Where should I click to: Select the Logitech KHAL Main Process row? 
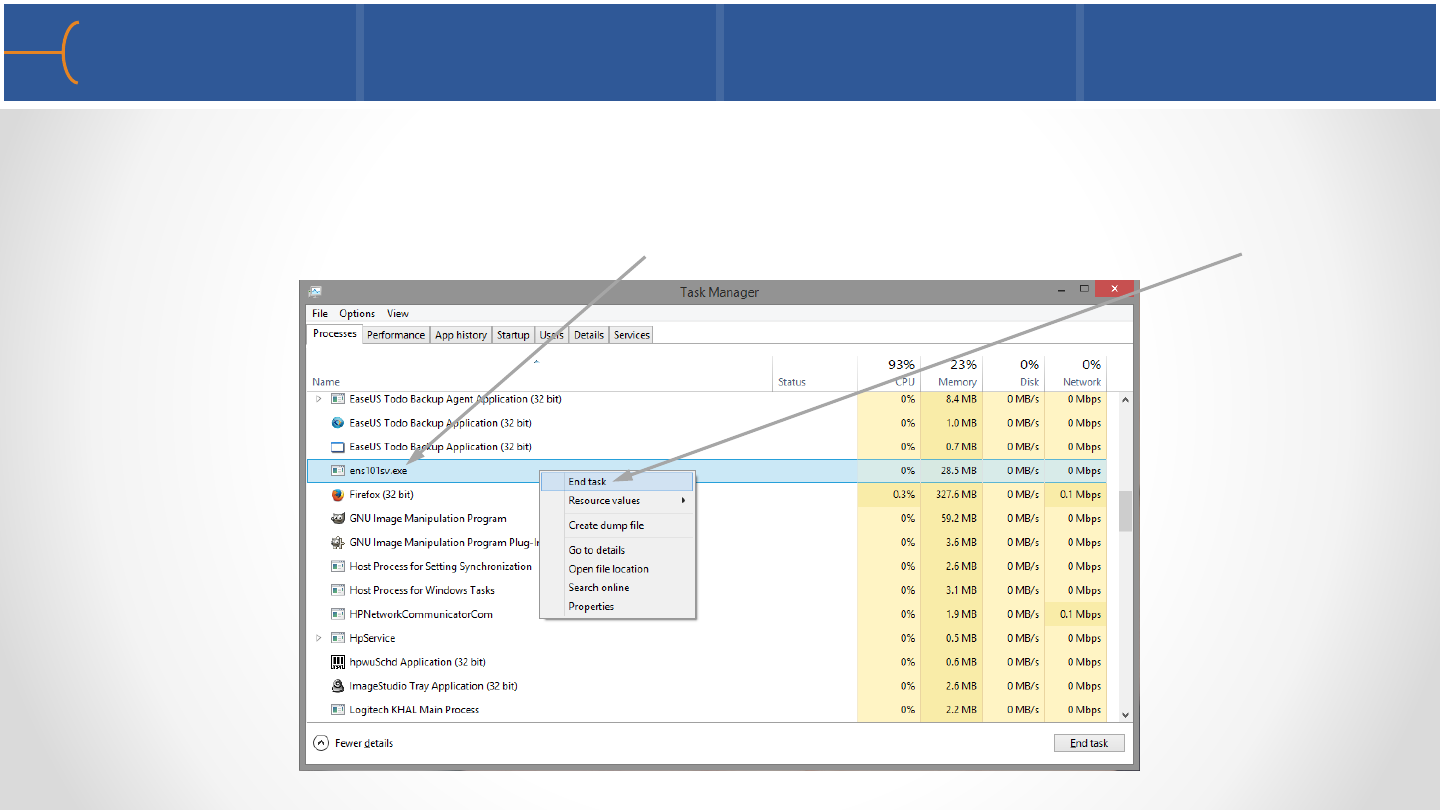[707, 710]
